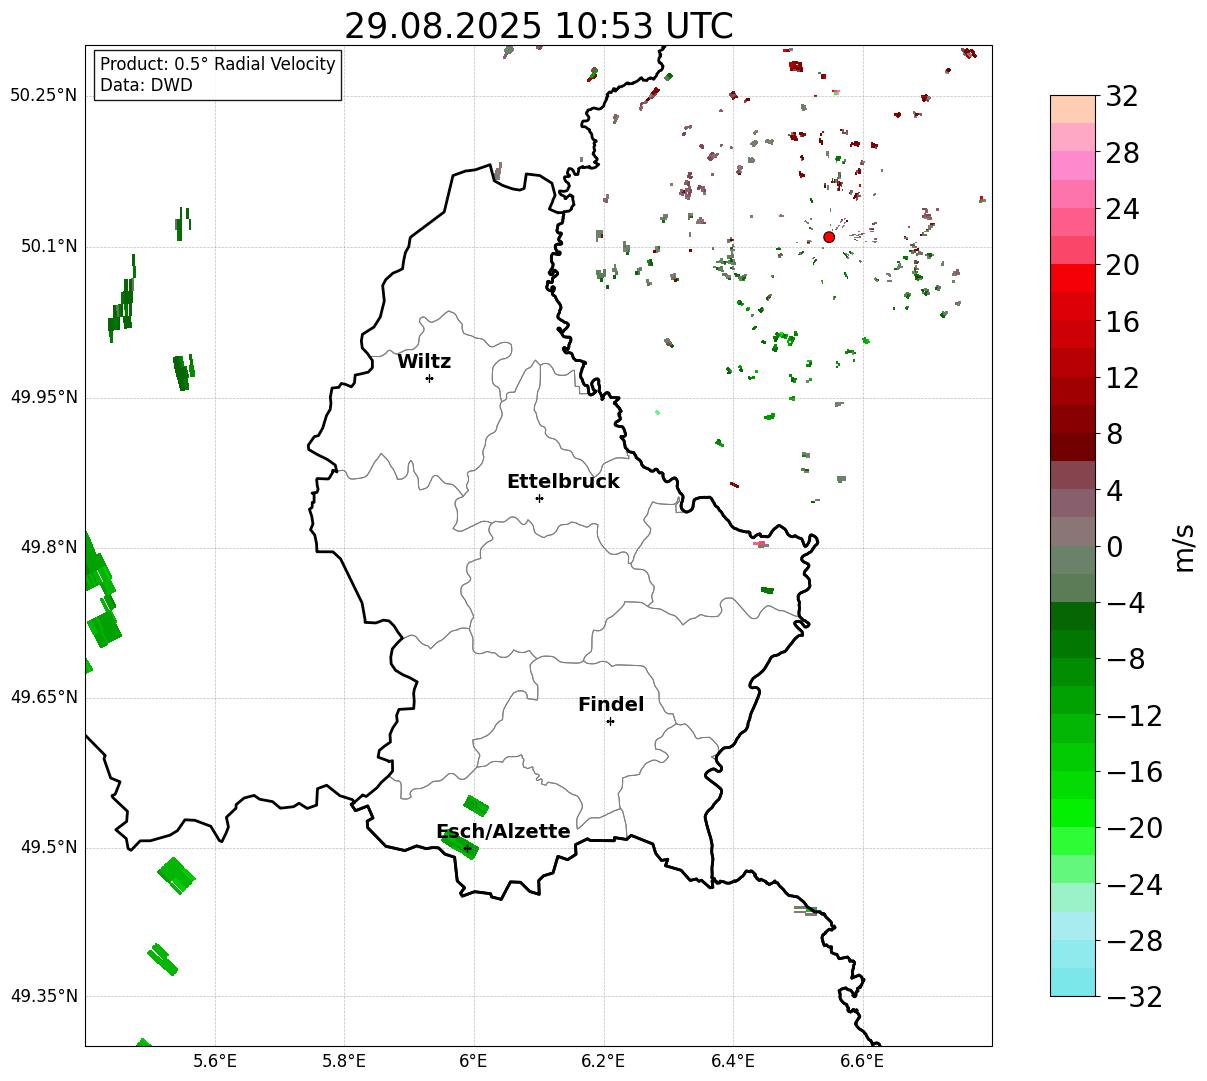
Task: Click the 6.4°E longitude label
Action: click(x=733, y=1061)
